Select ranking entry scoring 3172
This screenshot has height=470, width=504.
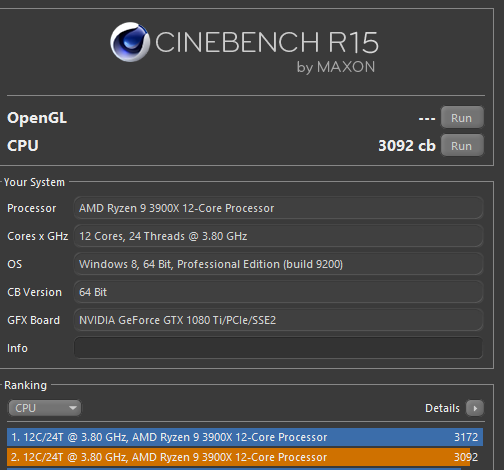point(245,437)
